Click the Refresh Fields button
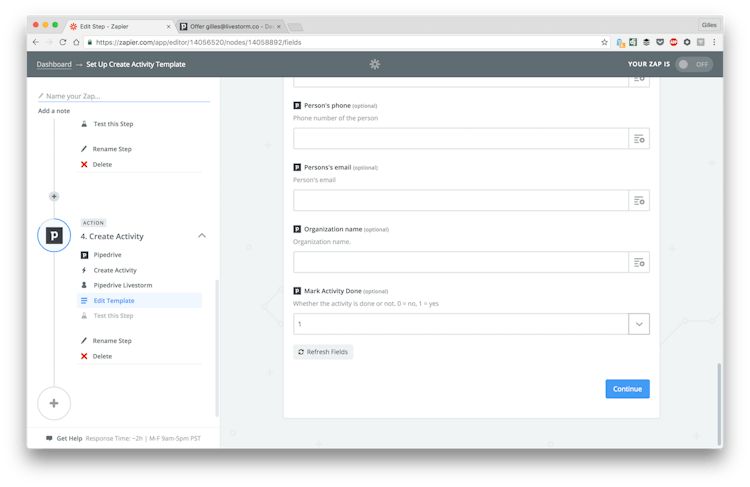The width and height of the screenshot is (750, 487). 323,352
